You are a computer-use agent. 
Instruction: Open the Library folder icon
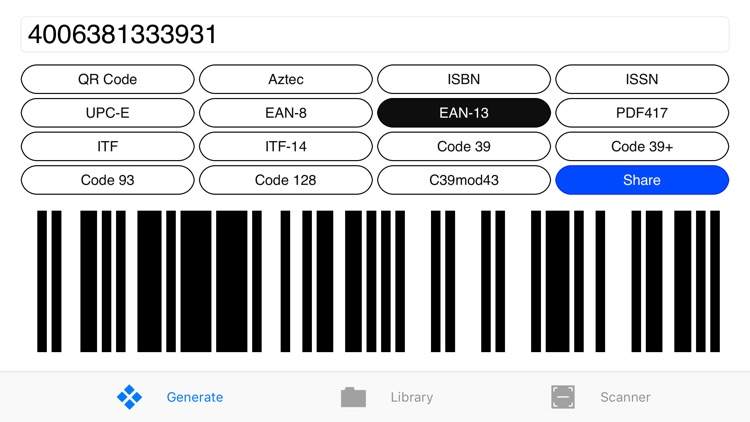353,397
